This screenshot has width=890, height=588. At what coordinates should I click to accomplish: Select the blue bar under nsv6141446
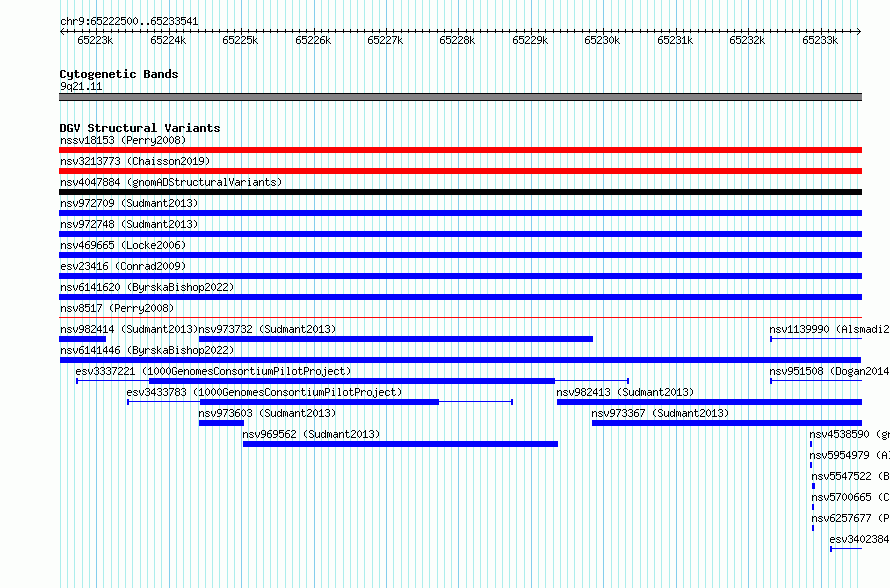pyautogui.click(x=460, y=360)
